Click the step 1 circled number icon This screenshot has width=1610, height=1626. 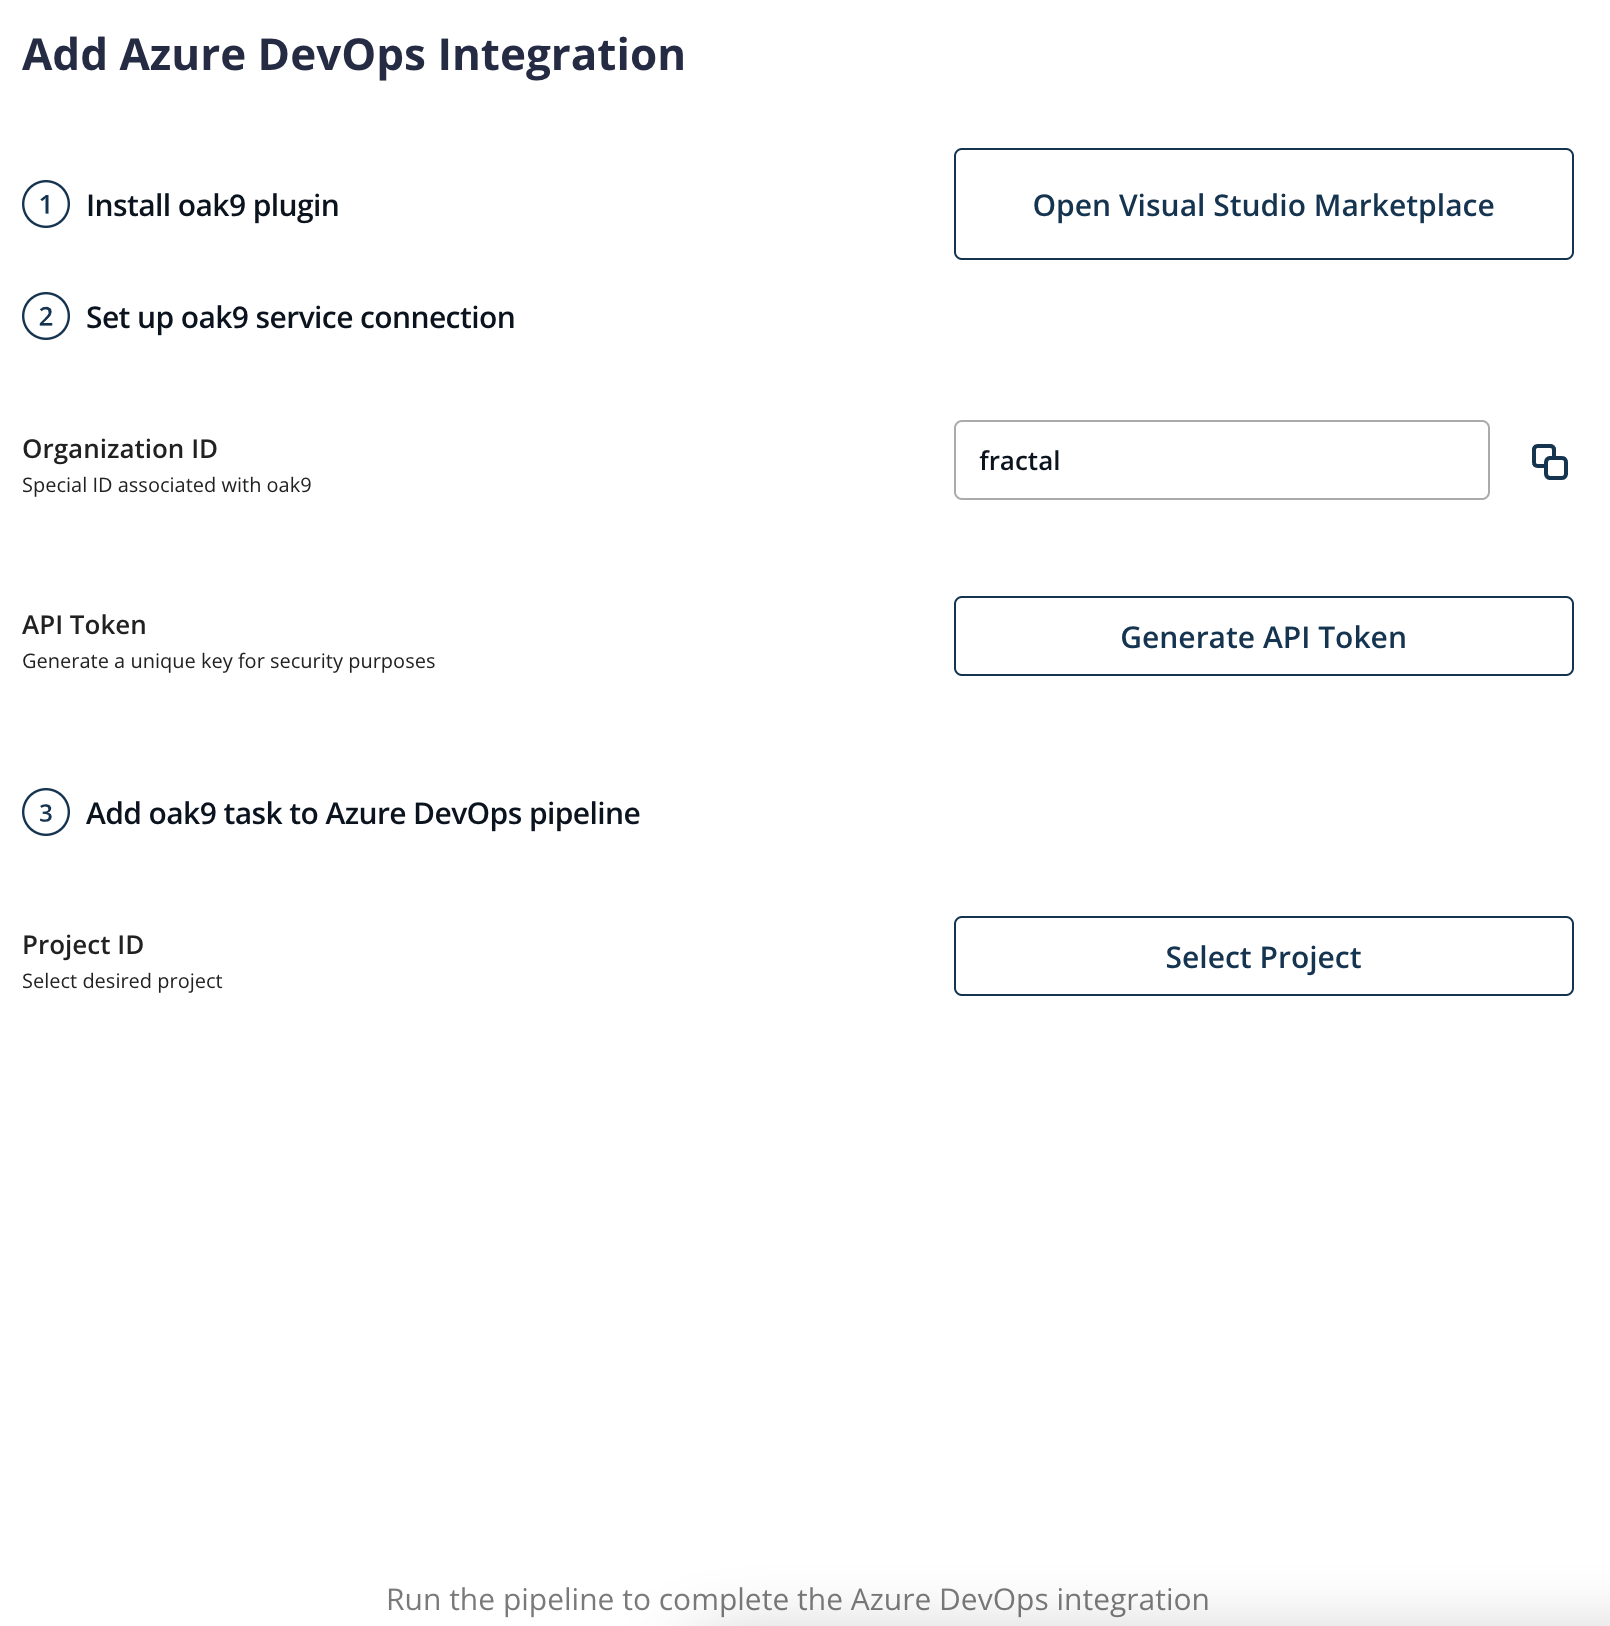pos(46,205)
